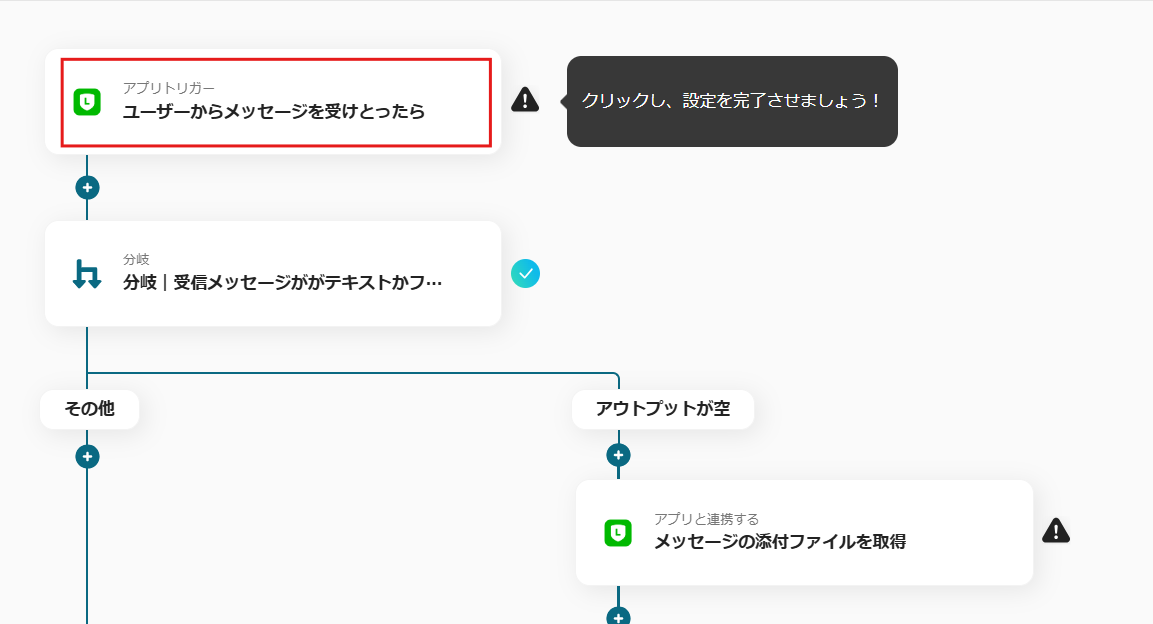This screenshot has width=1153, height=624.
Task: Click the LINE icon on the 添付ファイル card
Action: 618,533
